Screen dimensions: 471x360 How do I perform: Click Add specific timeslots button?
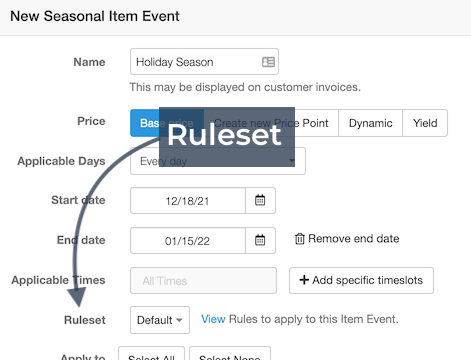pyautogui.click(x=361, y=280)
